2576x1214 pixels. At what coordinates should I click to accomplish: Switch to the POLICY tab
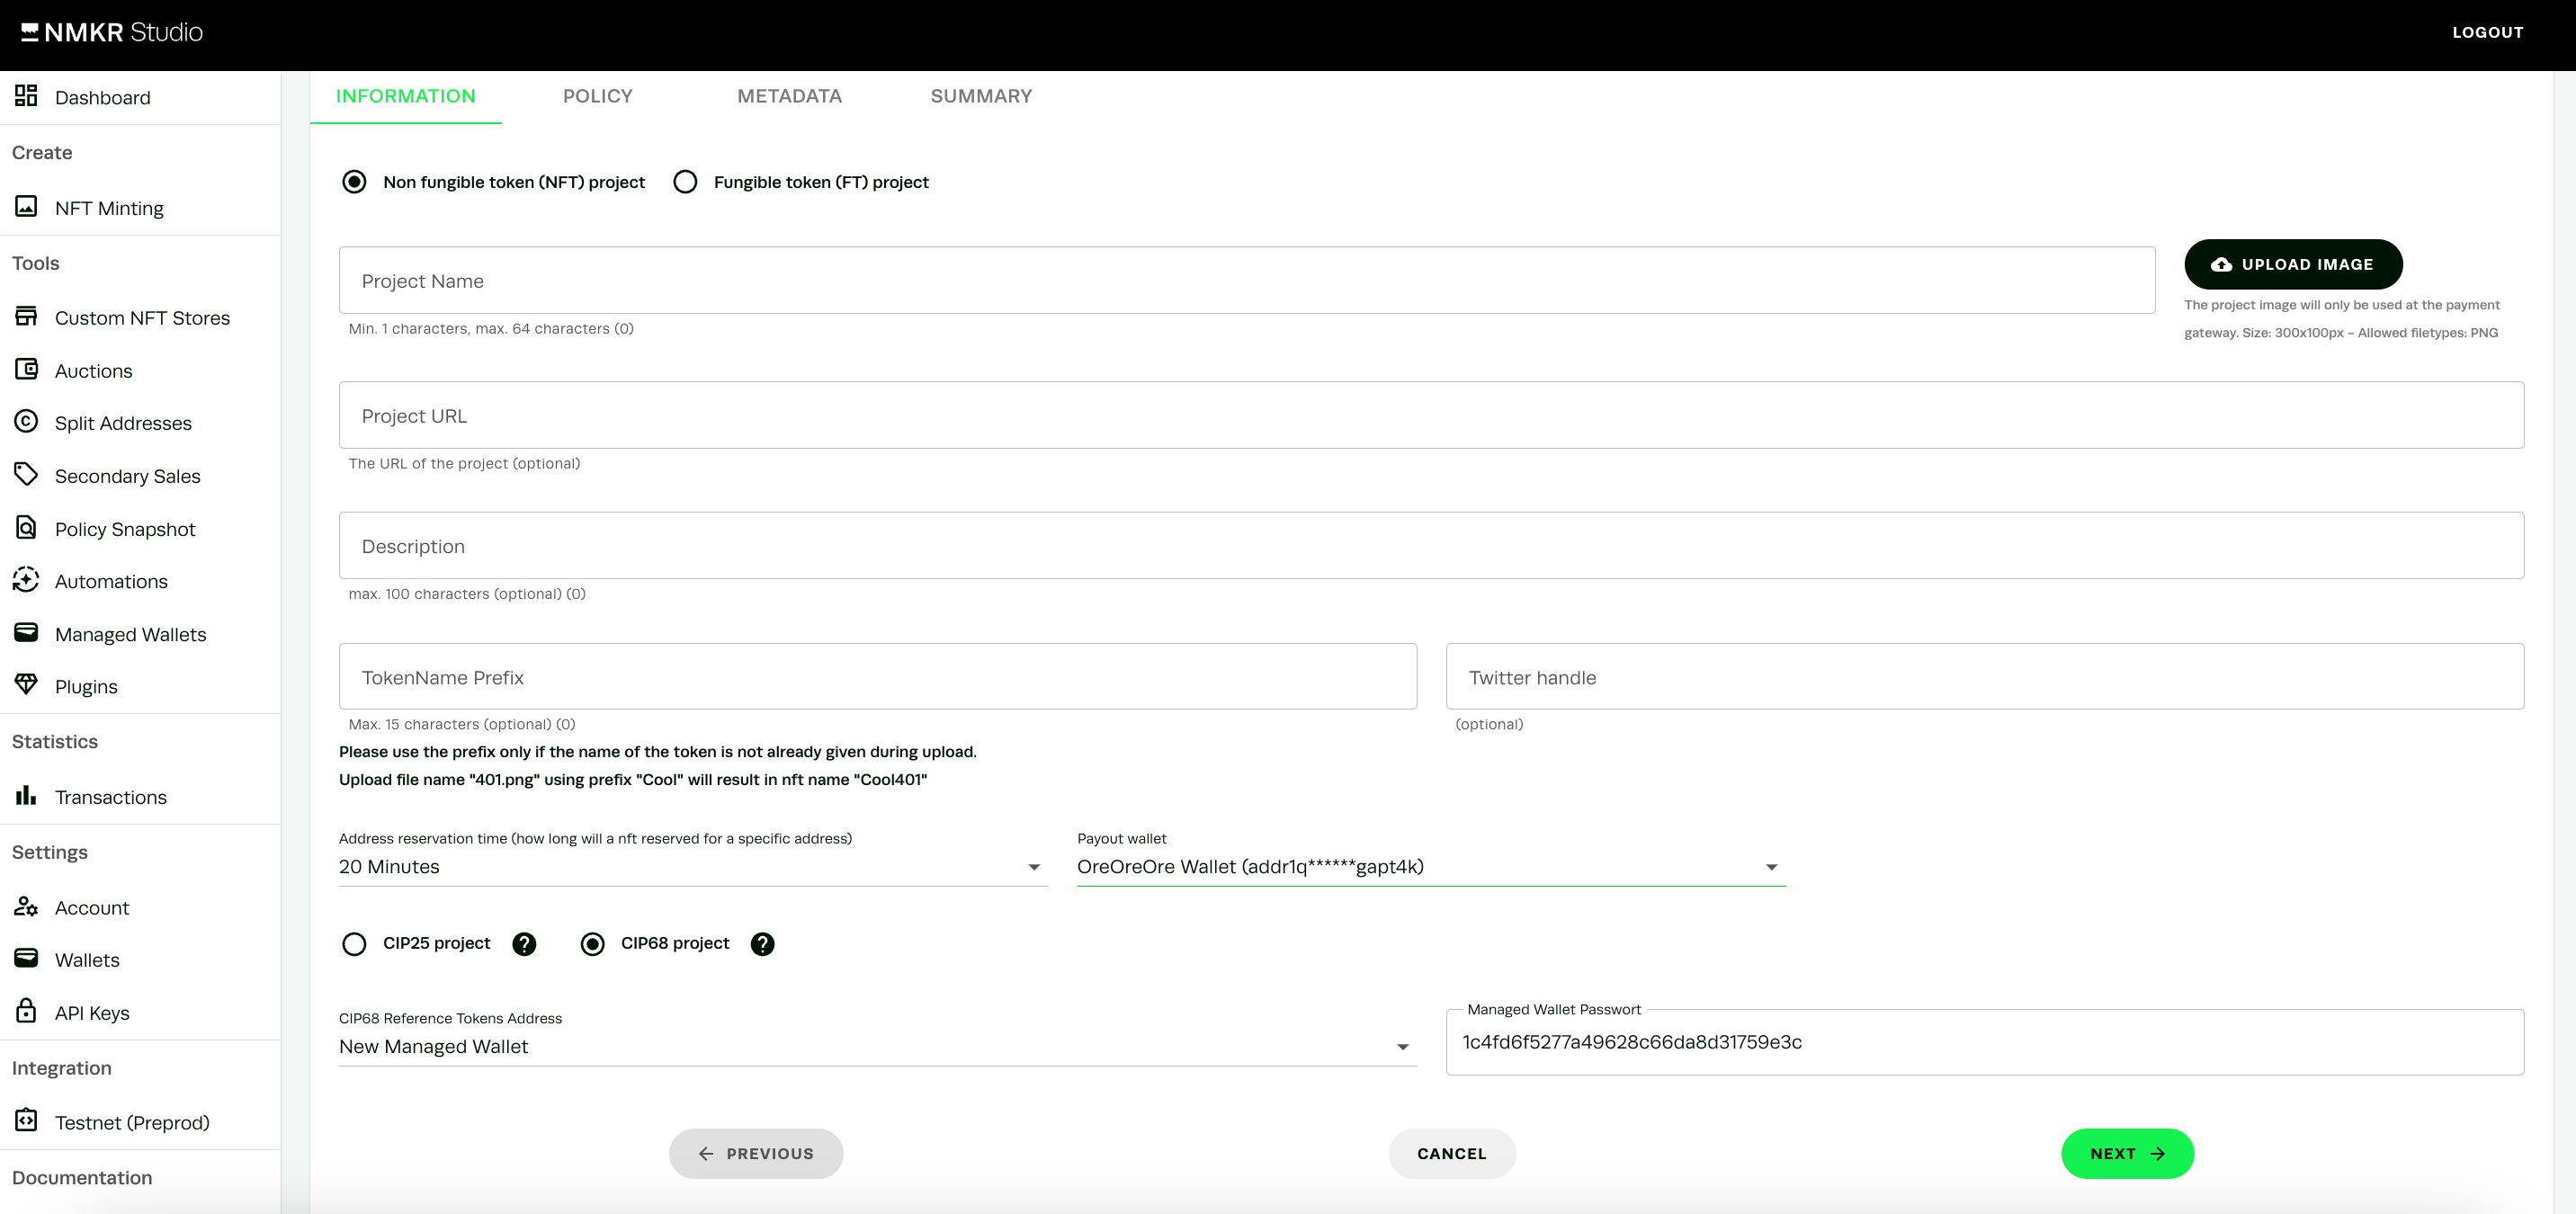click(597, 96)
